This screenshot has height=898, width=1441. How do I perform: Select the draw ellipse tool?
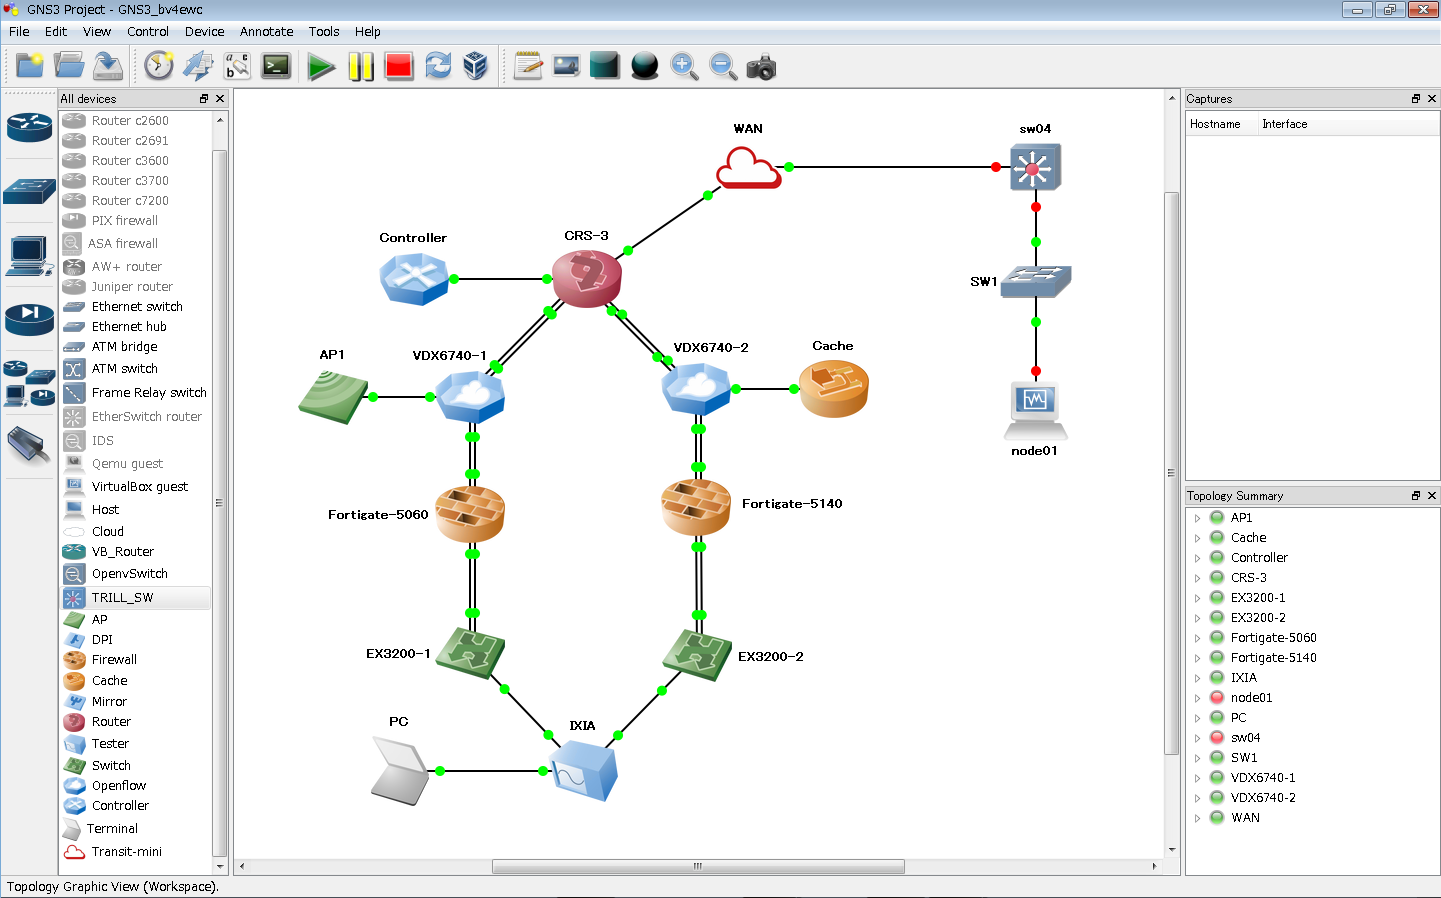point(645,67)
